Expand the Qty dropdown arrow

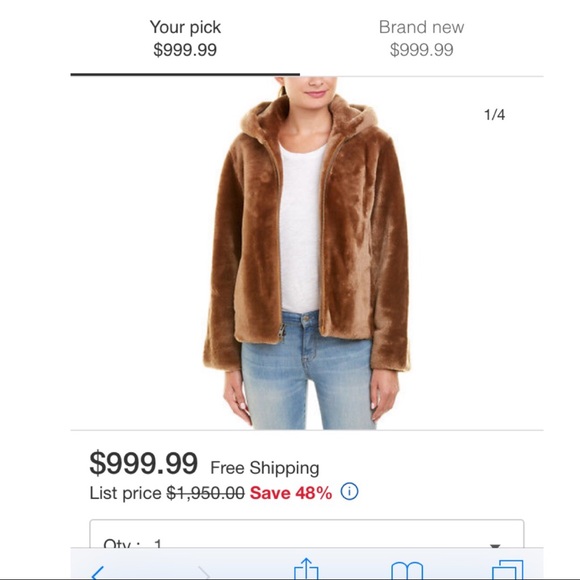pyautogui.click(x=495, y=546)
